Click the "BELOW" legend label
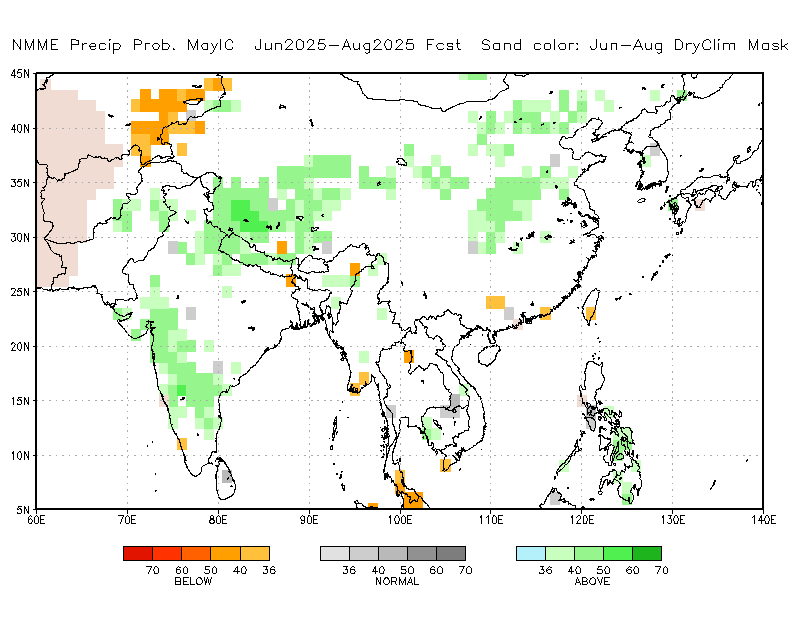Image resolution: width=800 pixels, height=618 pixels. 193,581
